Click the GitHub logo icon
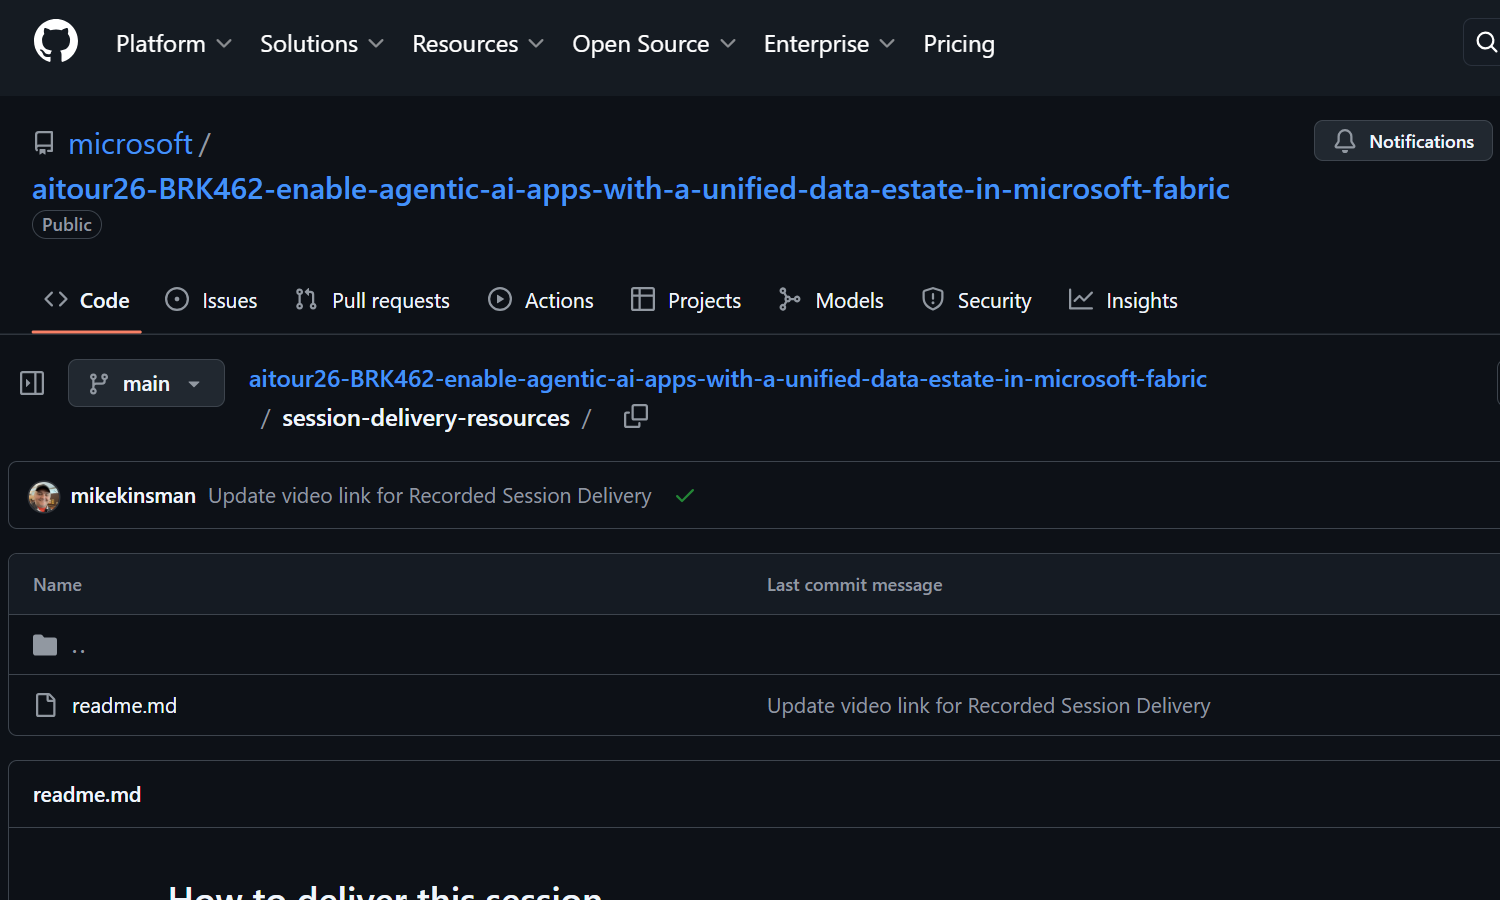Viewport: 1500px width, 900px height. coord(55,42)
